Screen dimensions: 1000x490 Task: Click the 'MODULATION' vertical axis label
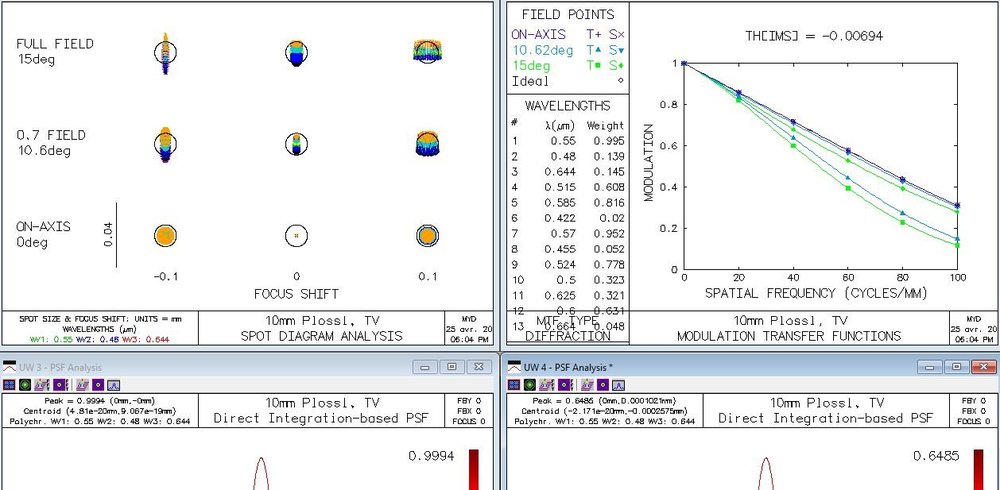(x=649, y=163)
